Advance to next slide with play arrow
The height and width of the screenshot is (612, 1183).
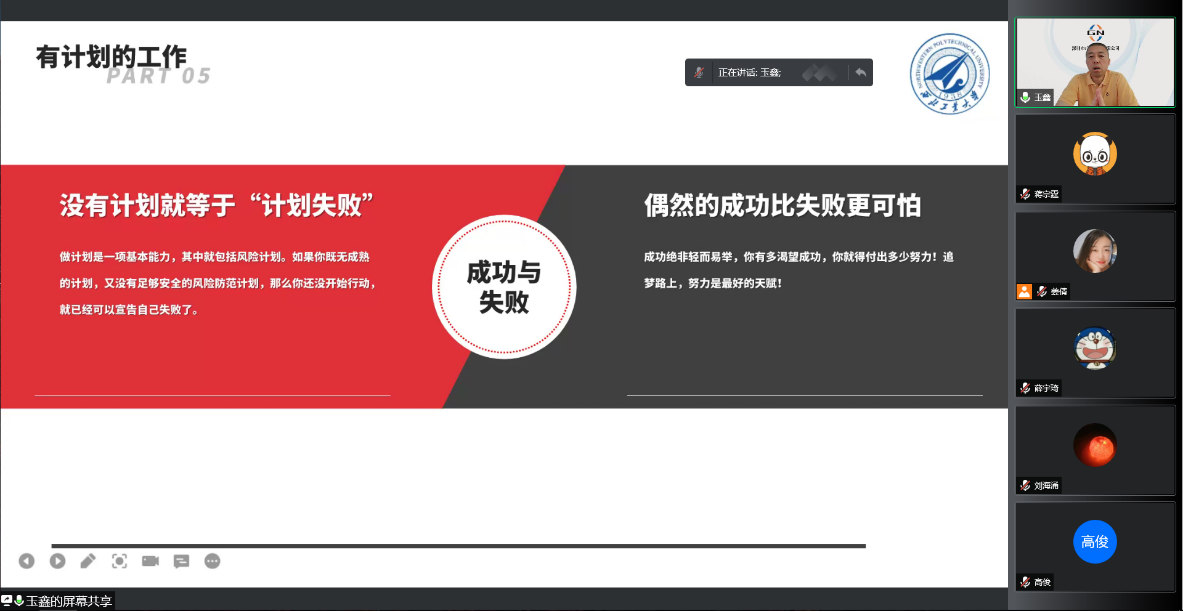pos(58,561)
